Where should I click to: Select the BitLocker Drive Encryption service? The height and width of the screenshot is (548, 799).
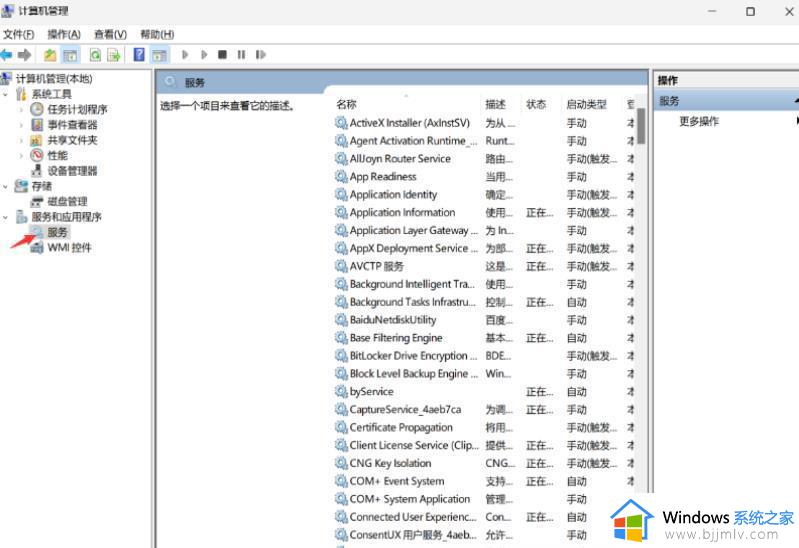(413, 355)
